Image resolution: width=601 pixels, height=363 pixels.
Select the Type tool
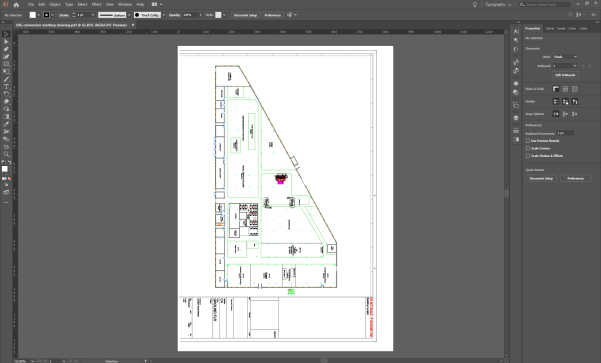click(6, 87)
